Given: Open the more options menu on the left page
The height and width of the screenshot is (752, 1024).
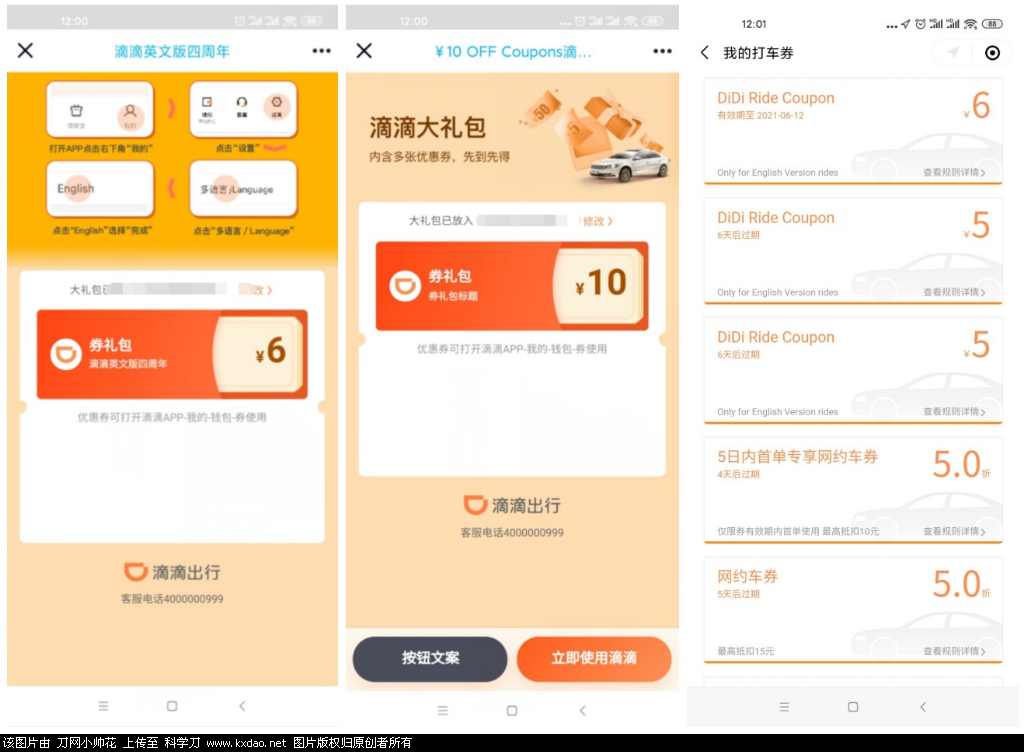Looking at the screenshot, I should (322, 50).
